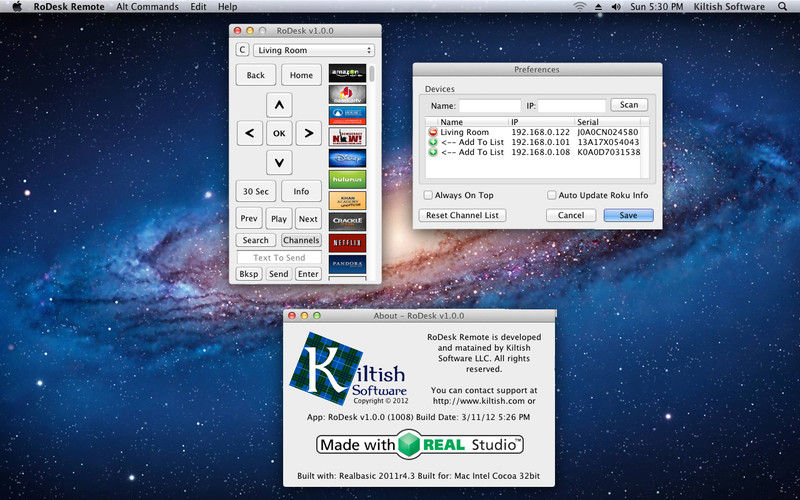This screenshot has height=500, width=800.
Task: Click the channel list scrollbar
Action: pos(372,73)
